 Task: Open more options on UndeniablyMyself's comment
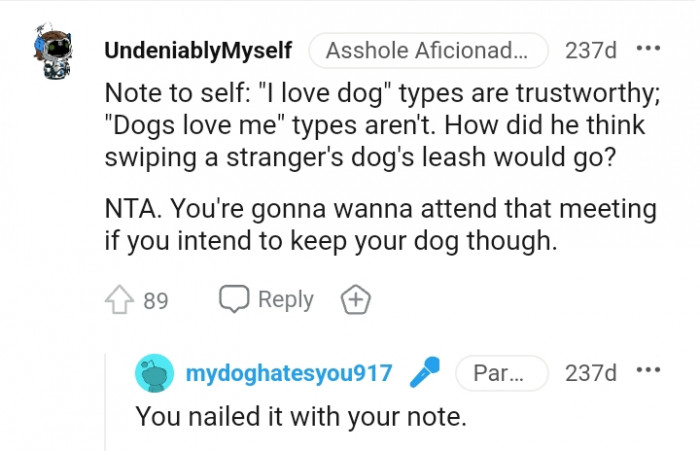(x=648, y=49)
